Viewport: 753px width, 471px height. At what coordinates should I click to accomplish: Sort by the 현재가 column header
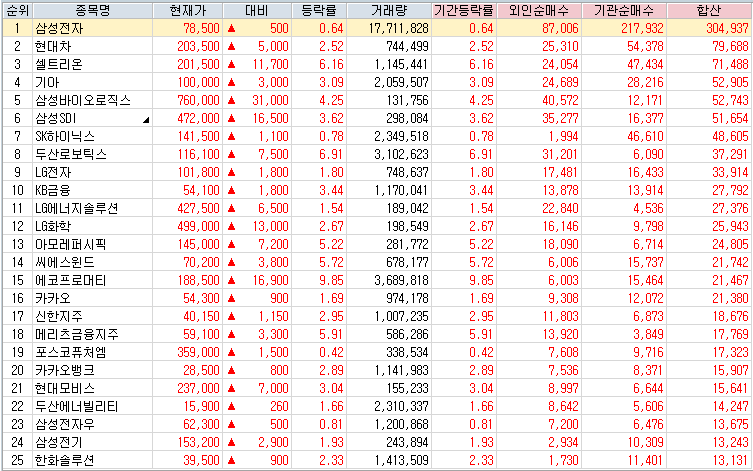coord(188,10)
